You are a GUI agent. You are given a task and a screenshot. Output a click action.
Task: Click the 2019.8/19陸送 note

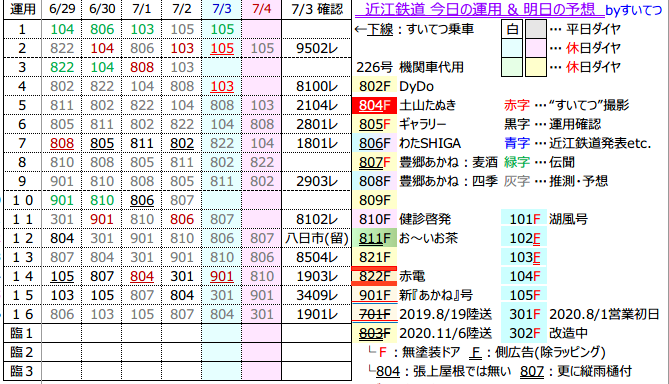445,314
